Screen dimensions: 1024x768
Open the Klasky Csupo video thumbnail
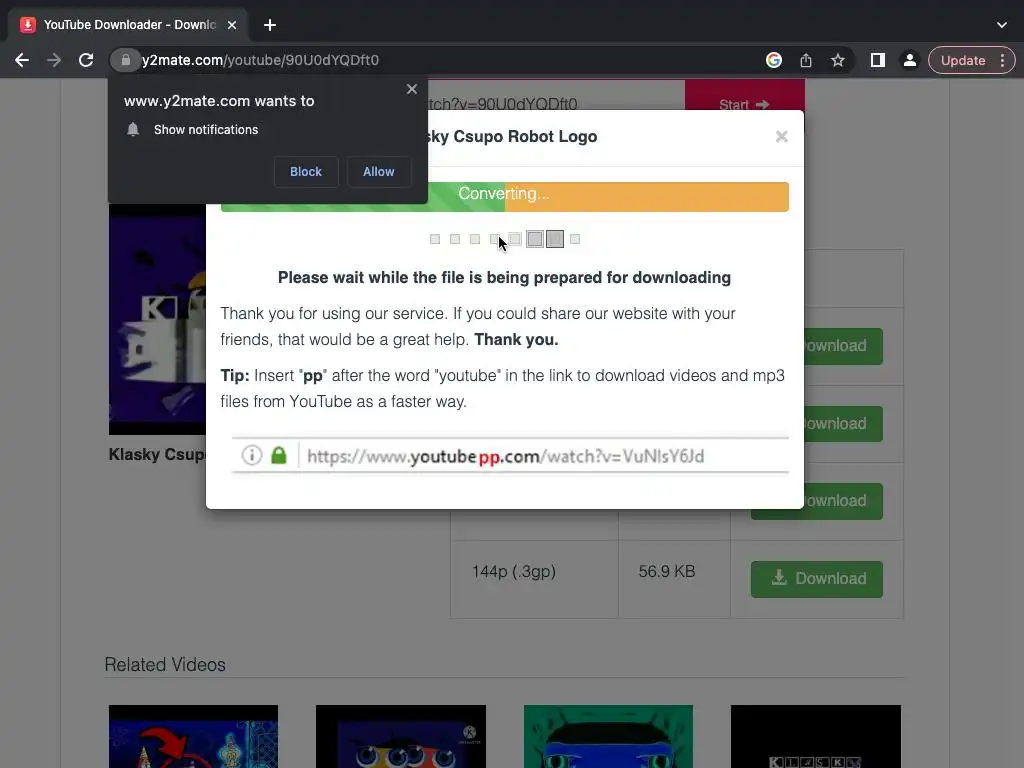pos(157,319)
